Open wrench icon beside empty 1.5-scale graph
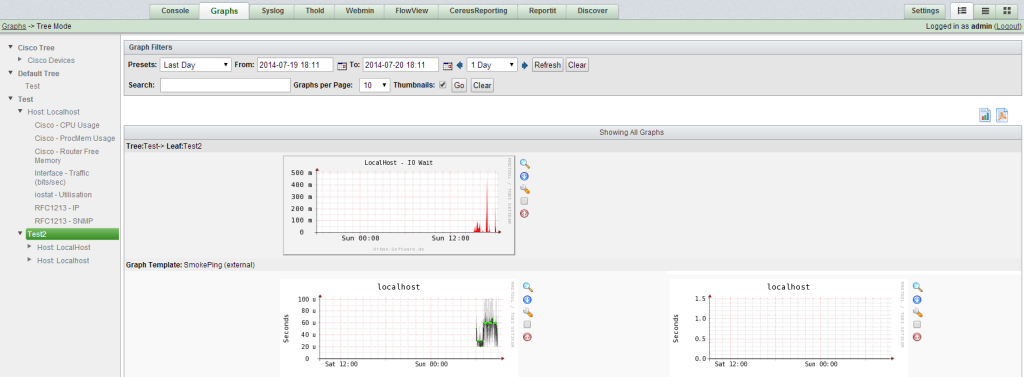Screen dimensions: 1024x377 [x=918, y=312]
